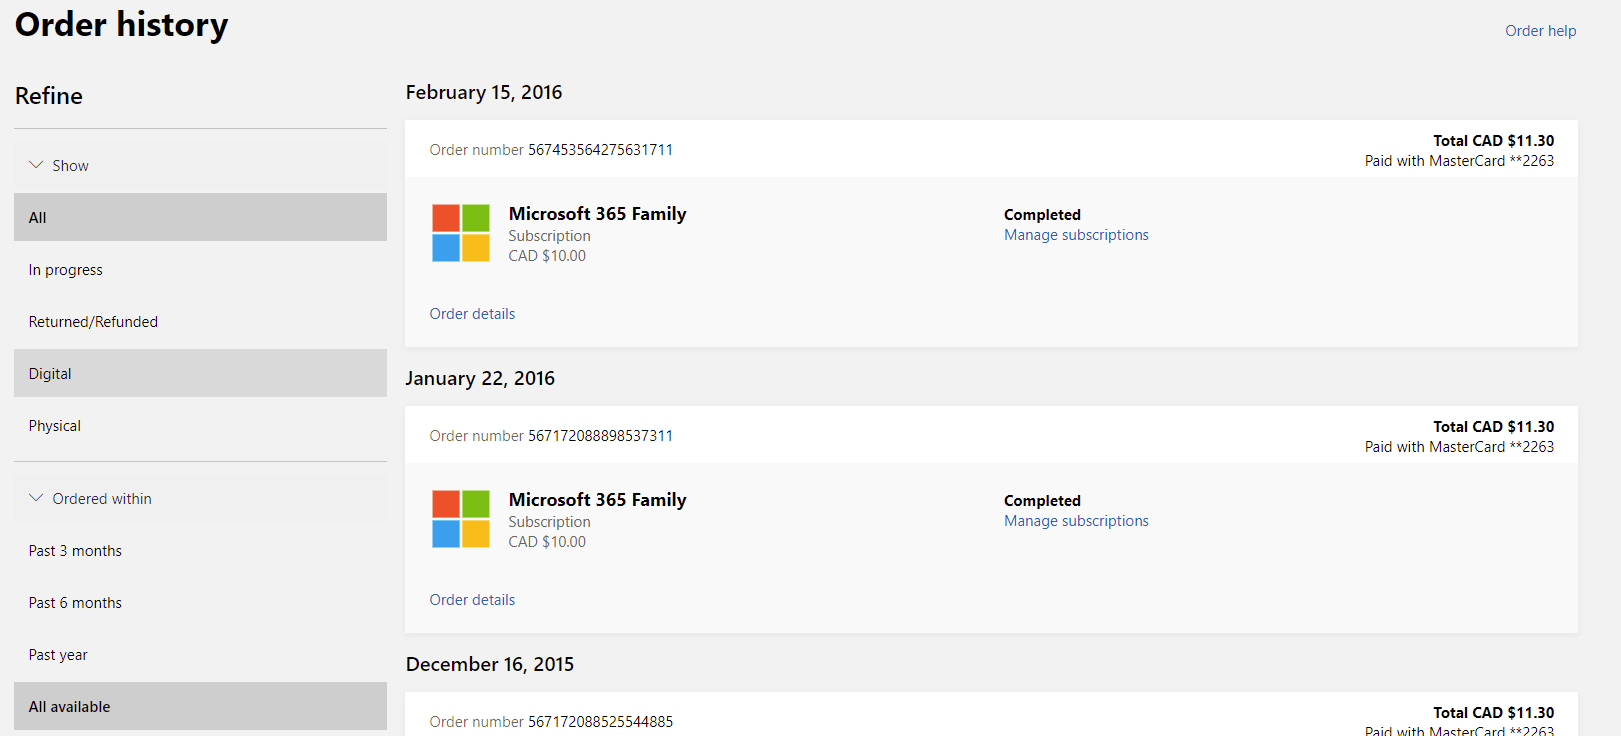Image resolution: width=1621 pixels, height=736 pixels.
Task: Filter by Returned/Refunded orders
Action: (93, 322)
